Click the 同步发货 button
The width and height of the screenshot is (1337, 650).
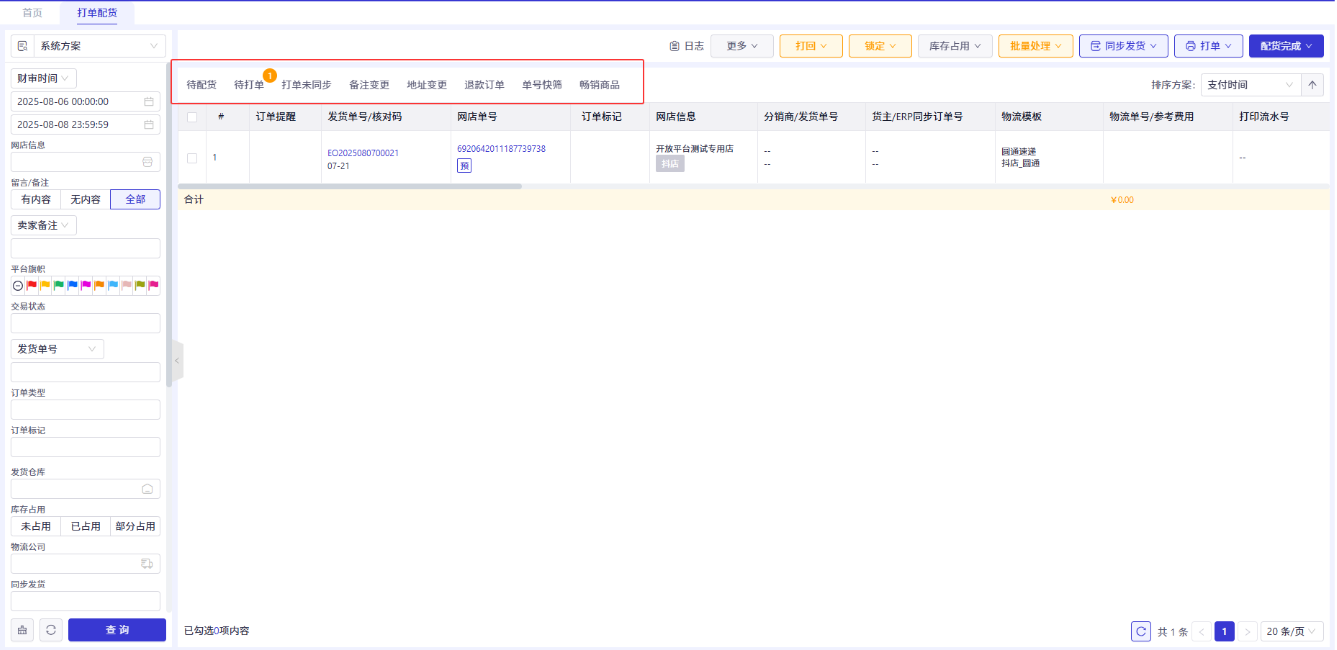(1123, 46)
